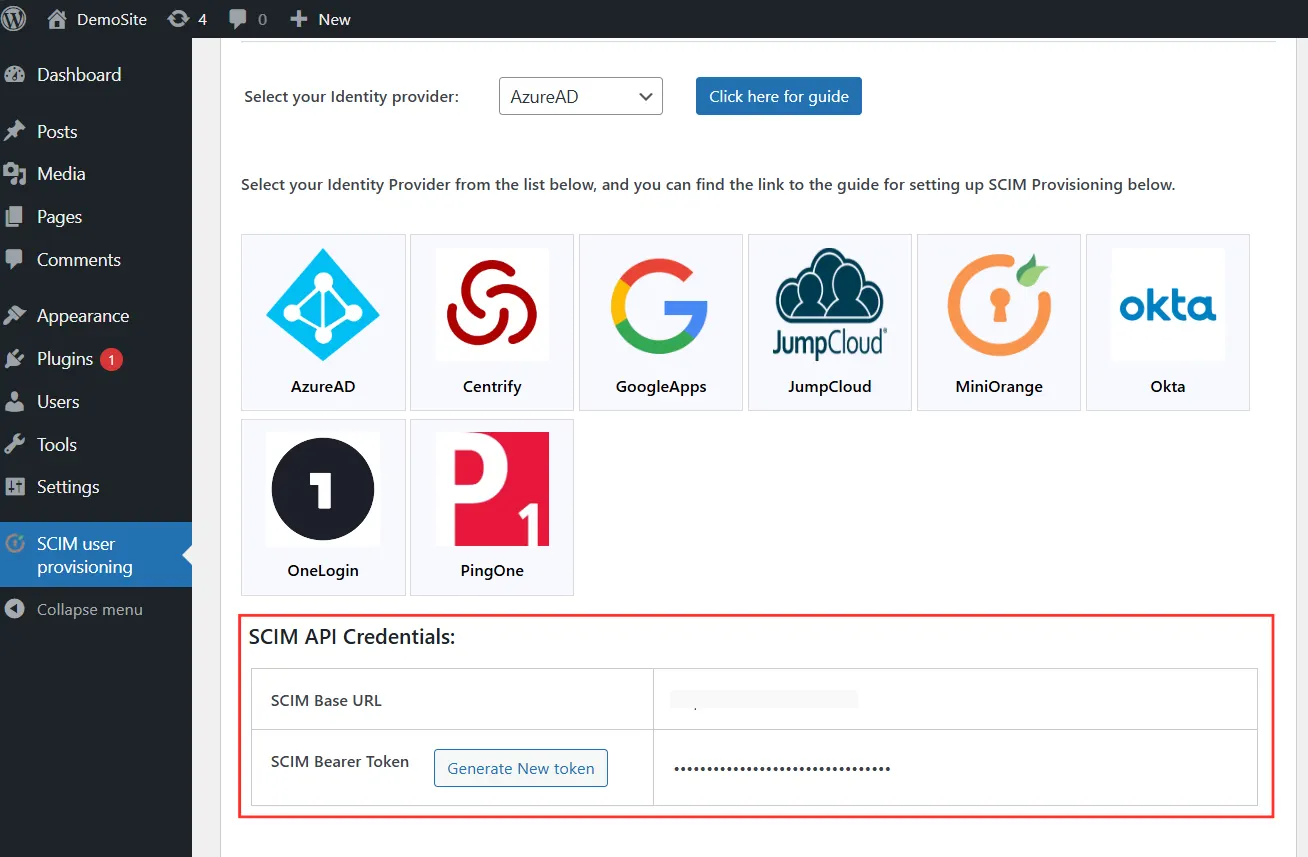Click Collapse menu link
This screenshot has height=857, width=1308.
click(x=90, y=609)
